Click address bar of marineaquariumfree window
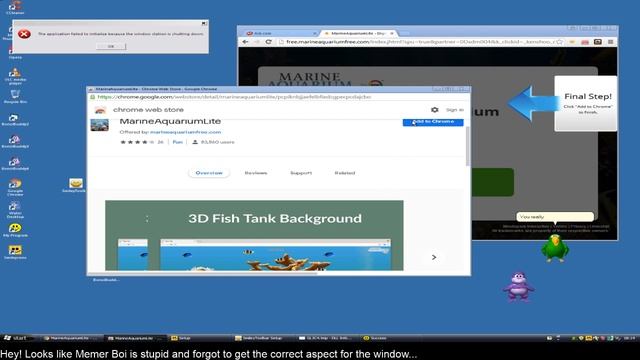Viewport: 640px width, 360px height. (x=420, y=42)
